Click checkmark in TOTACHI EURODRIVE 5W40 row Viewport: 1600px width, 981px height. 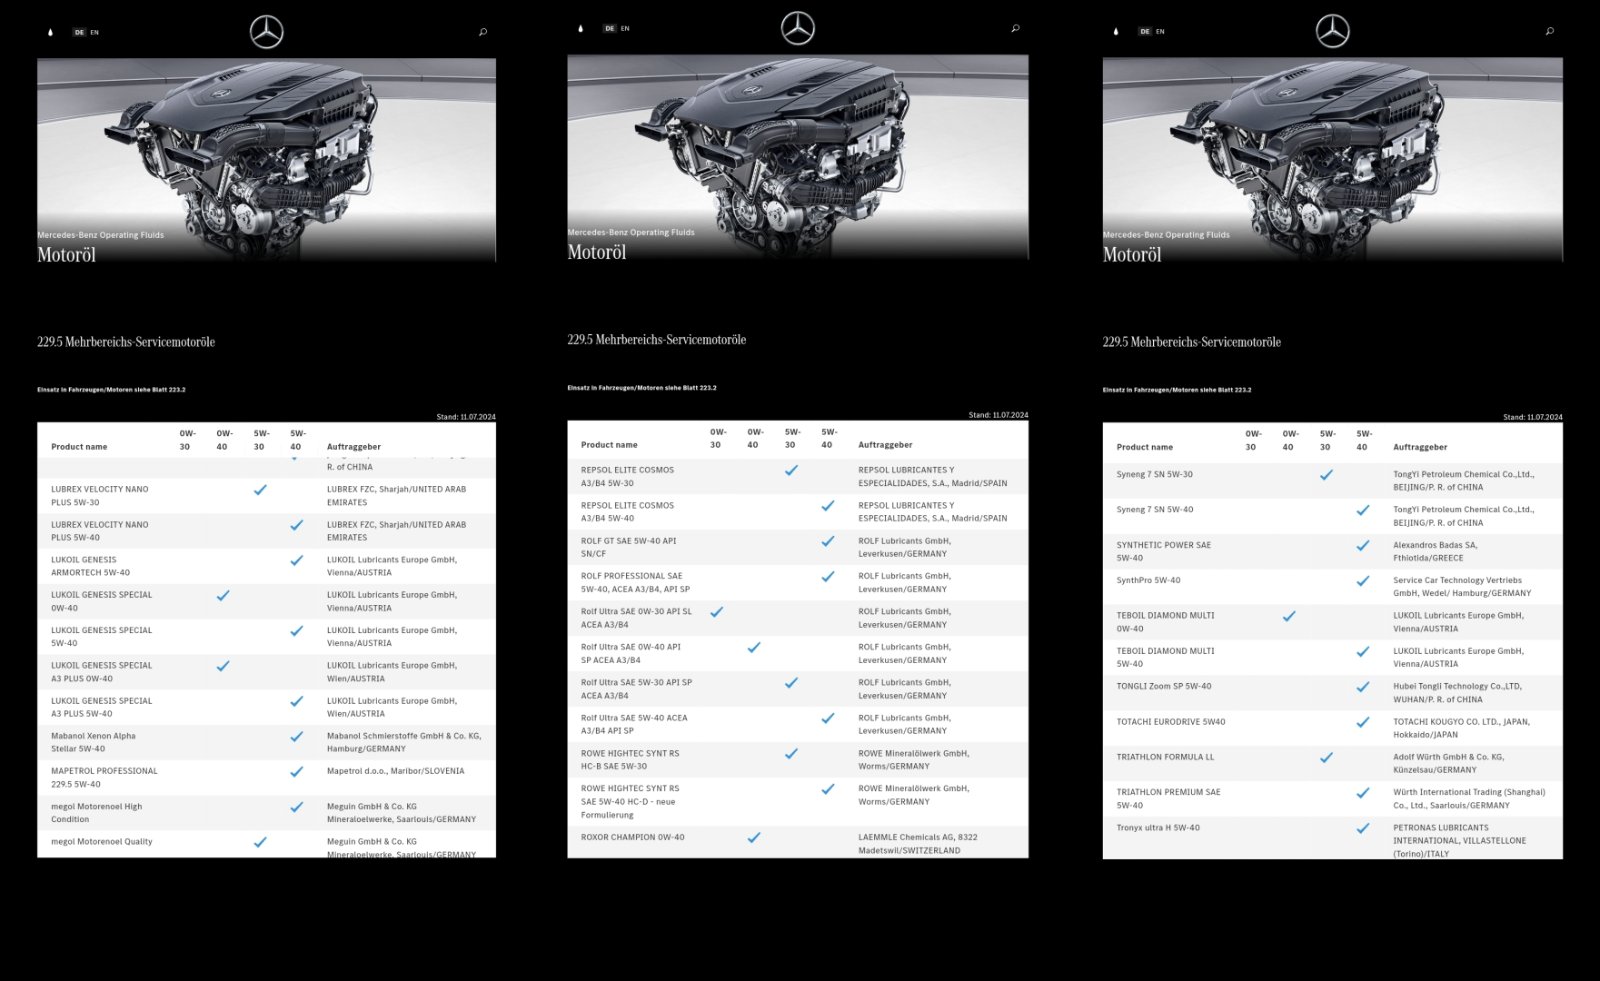[1363, 722]
